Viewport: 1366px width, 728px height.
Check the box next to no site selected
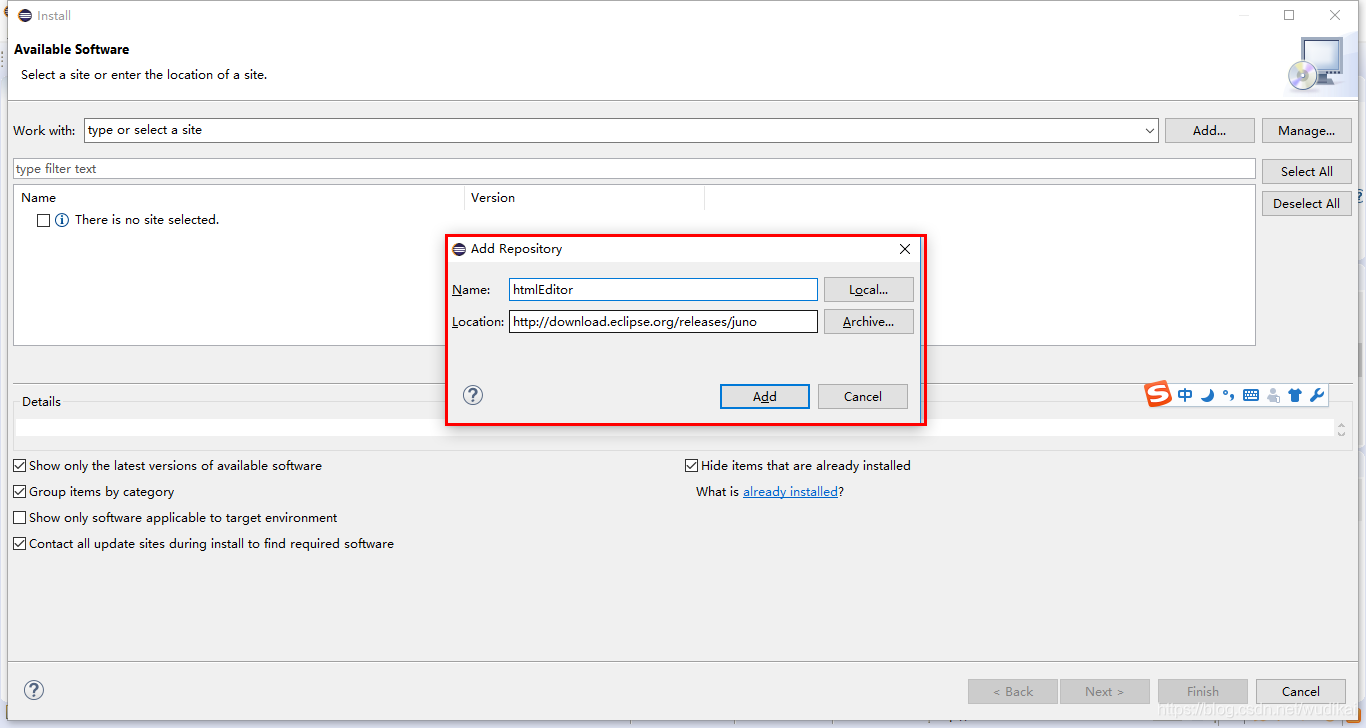[43, 220]
